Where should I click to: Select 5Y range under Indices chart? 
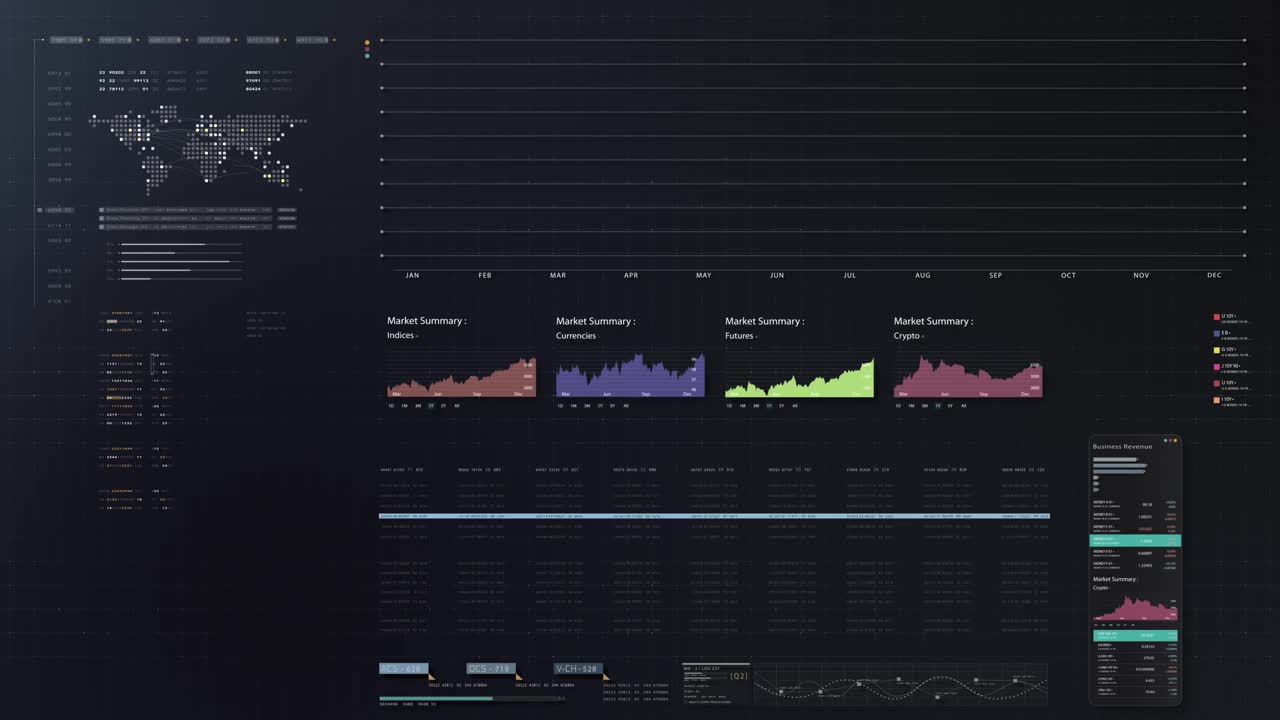[x=444, y=406]
